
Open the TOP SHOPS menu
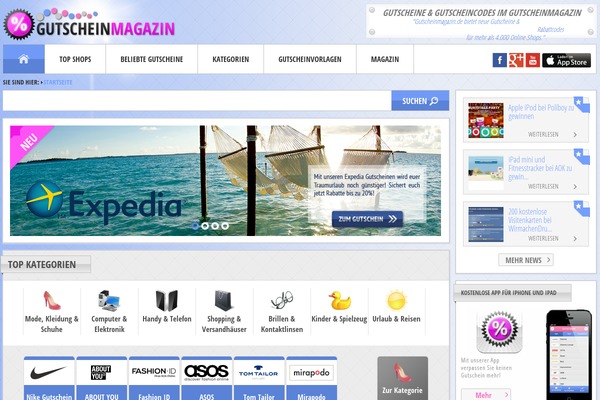tap(75, 59)
